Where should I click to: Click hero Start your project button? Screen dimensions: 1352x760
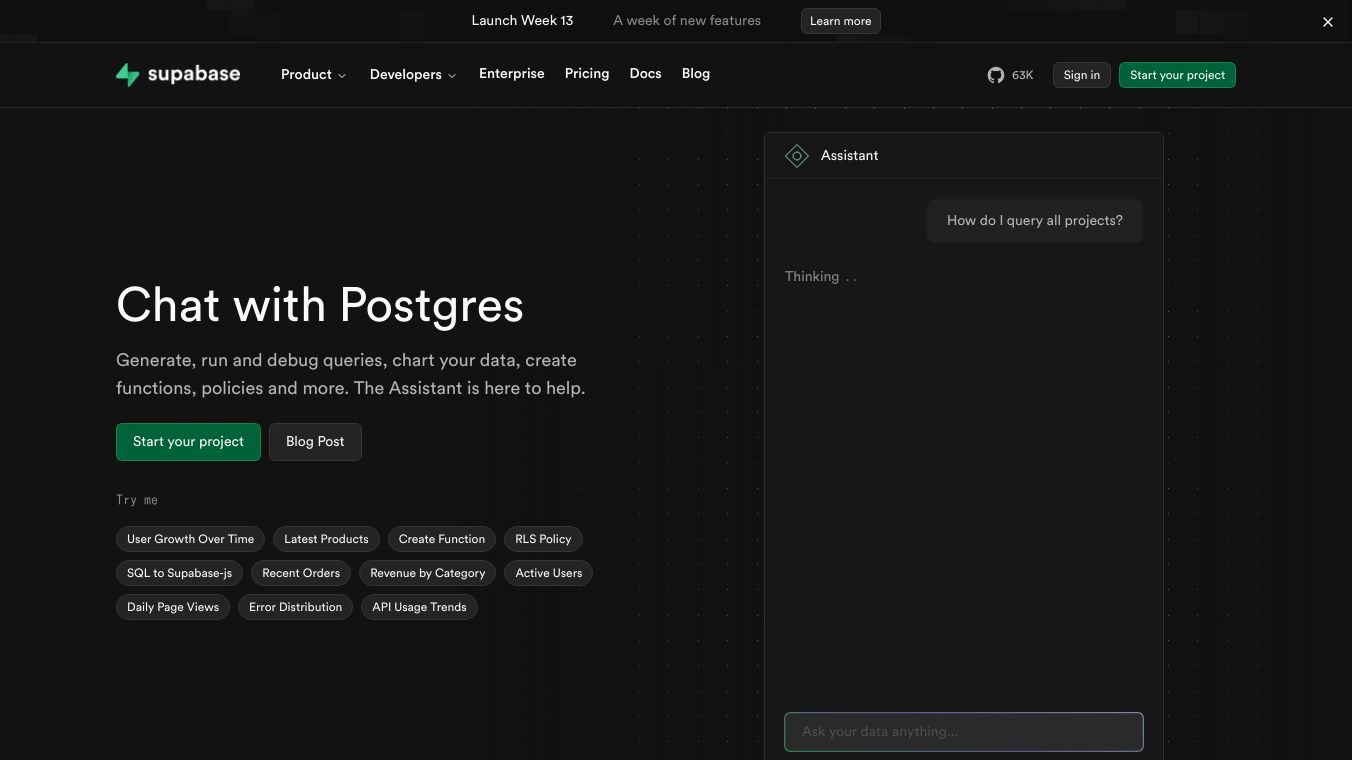pos(188,442)
